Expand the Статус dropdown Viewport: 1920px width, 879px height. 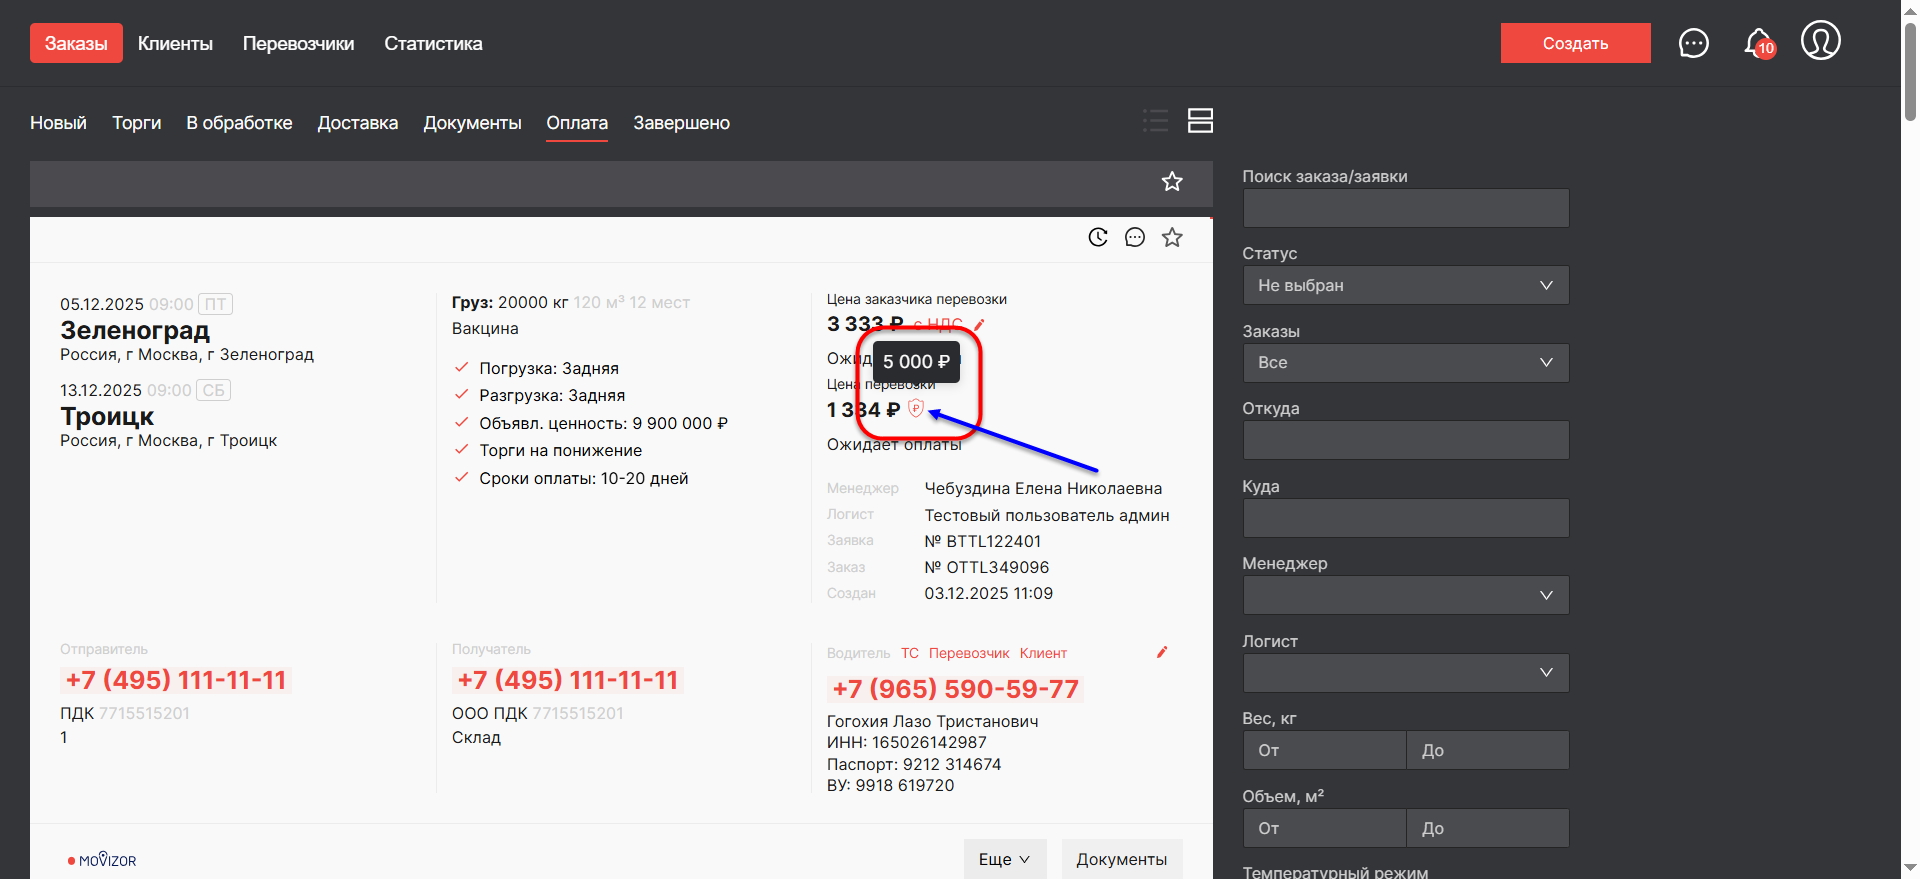1405,285
